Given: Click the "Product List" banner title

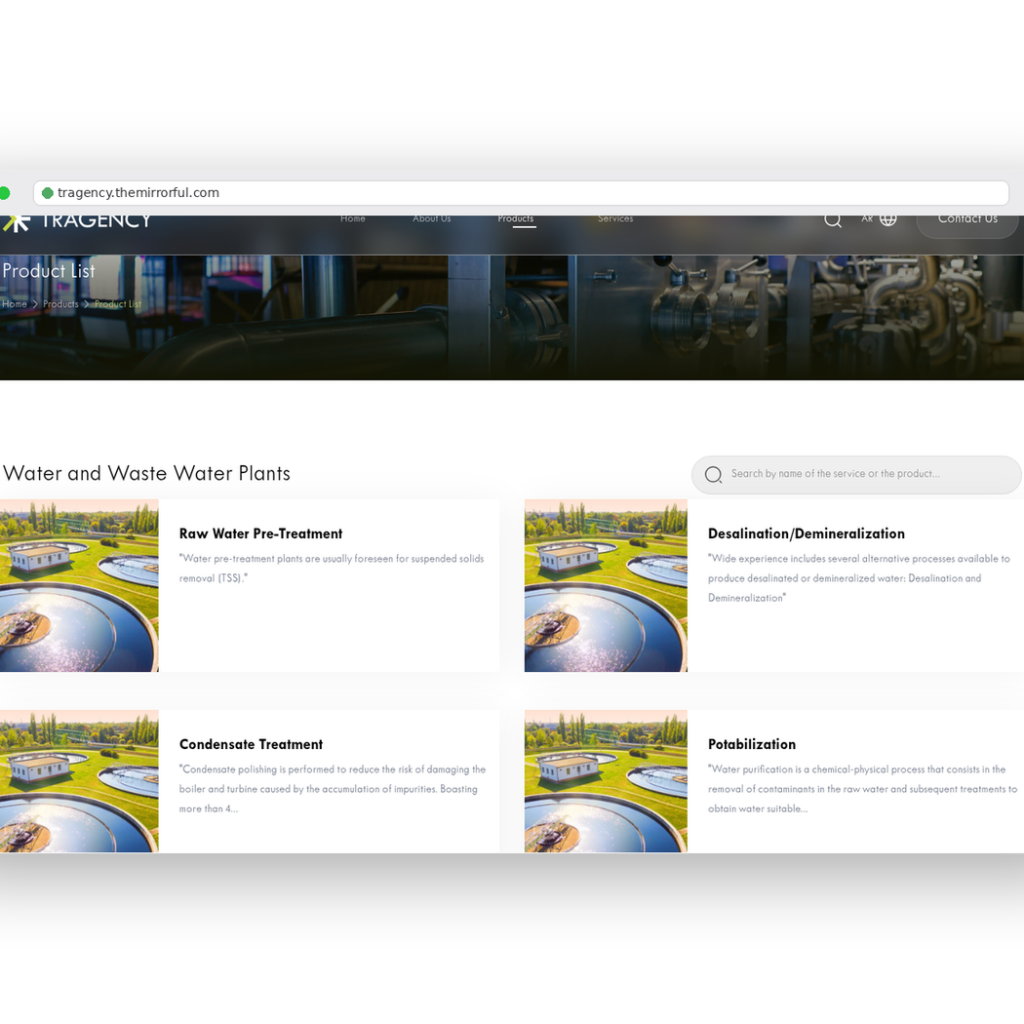Looking at the screenshot, I should (49, 271).
